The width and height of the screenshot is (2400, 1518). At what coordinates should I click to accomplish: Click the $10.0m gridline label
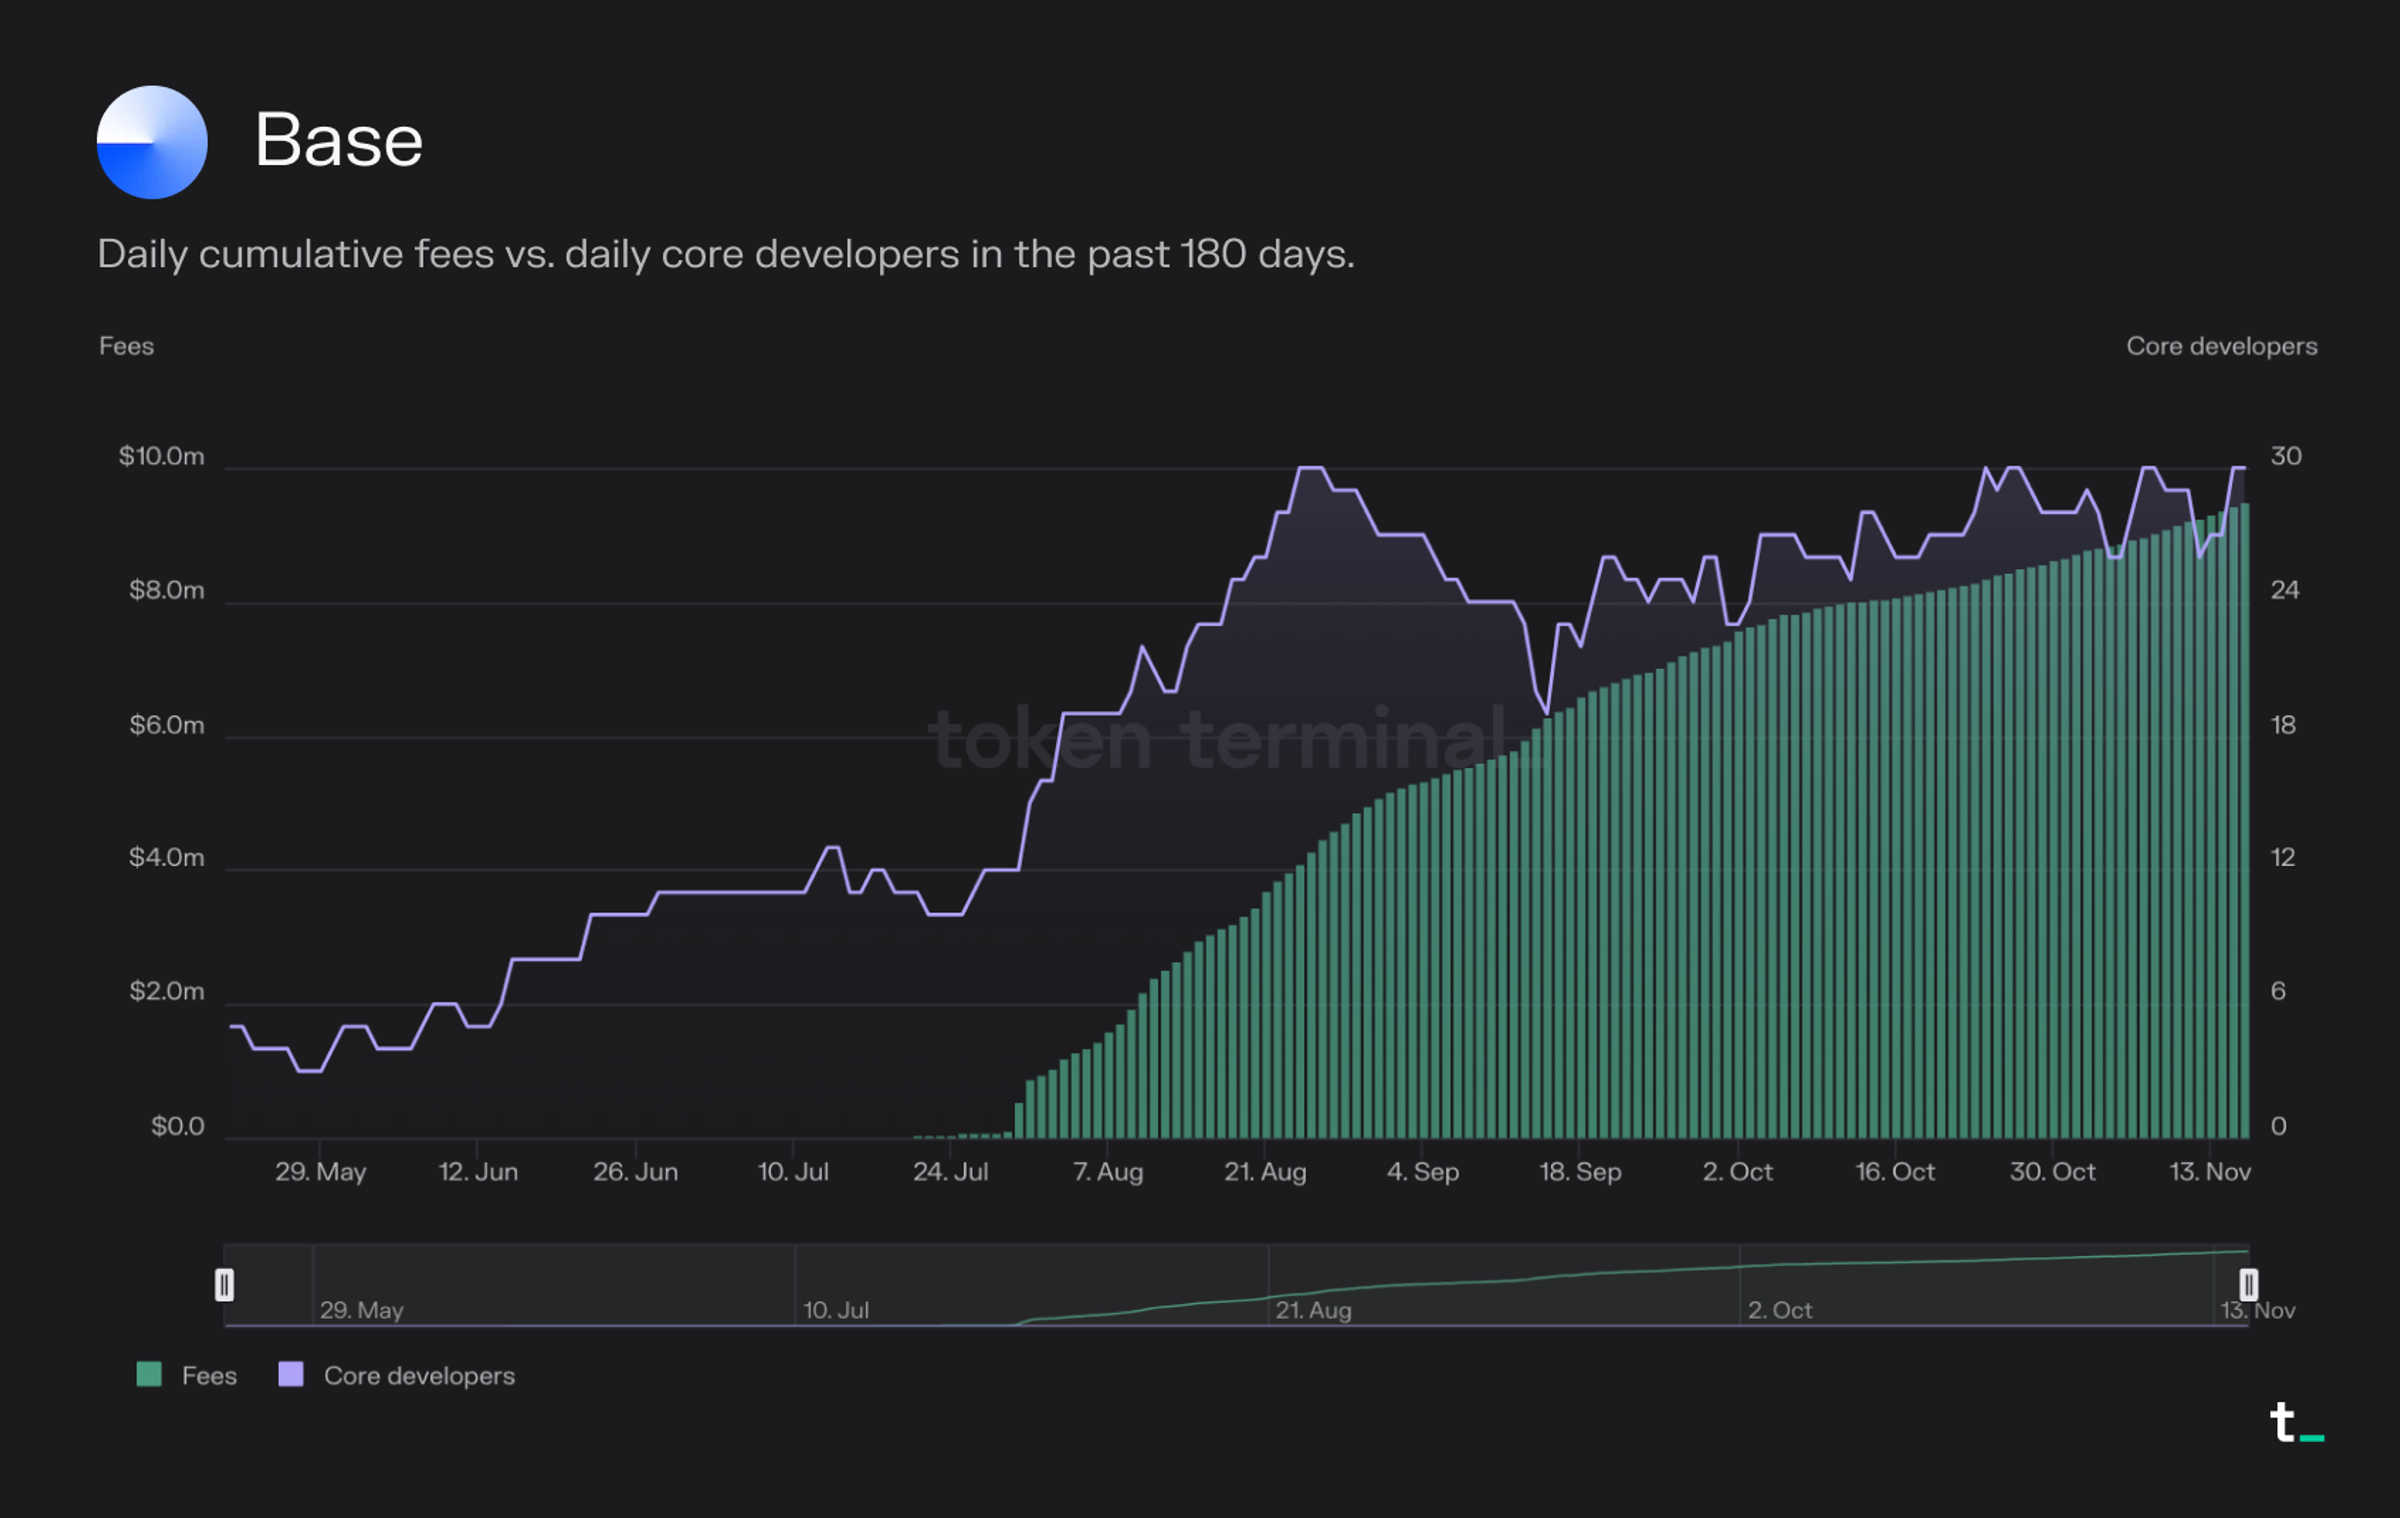[x=160, y=455]
